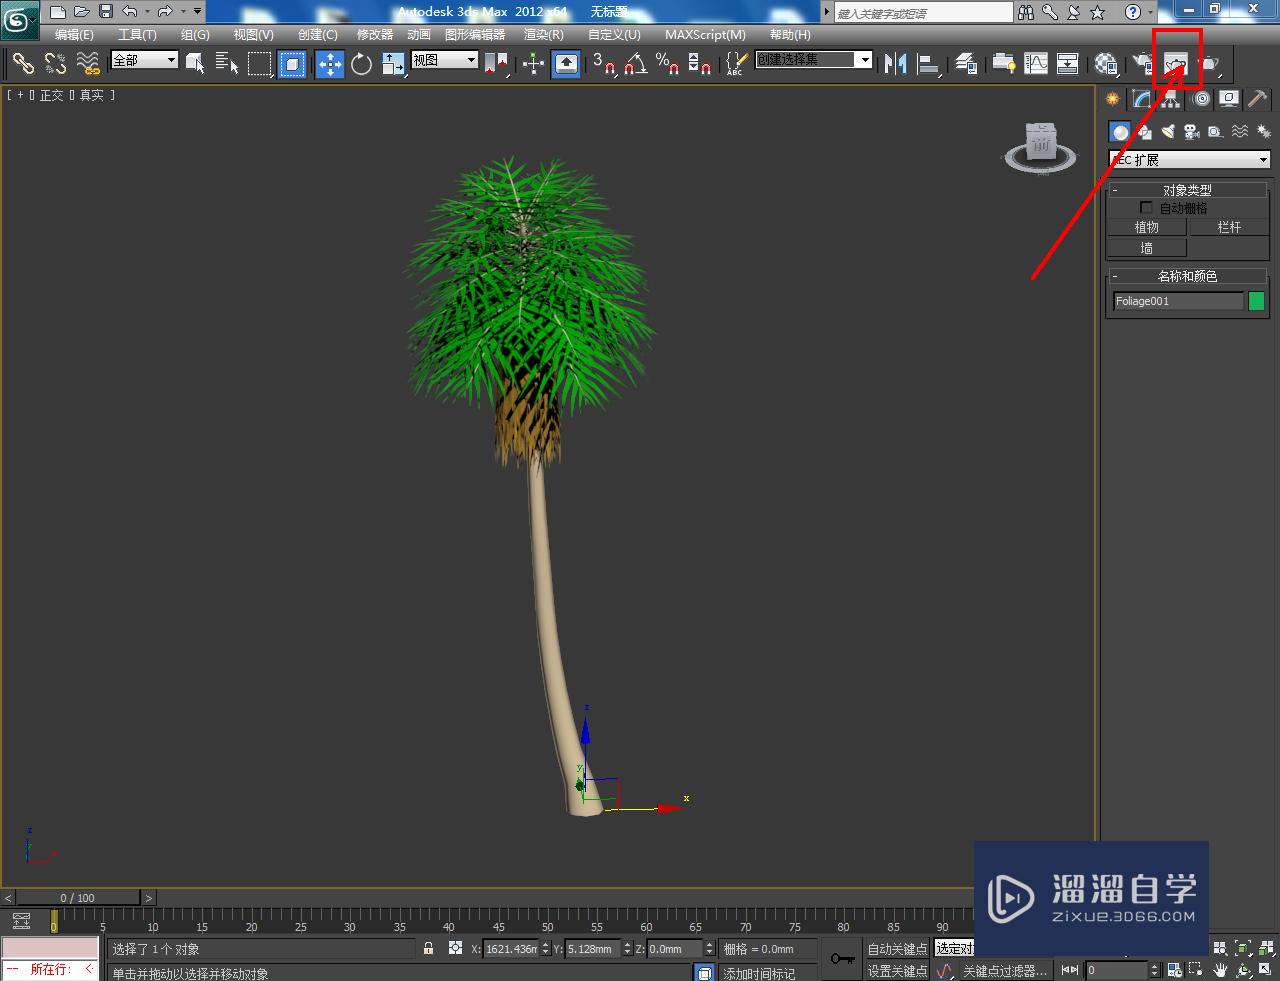The image size is (1280, 981).
Task: Collapse the 对象类型 rollout
Action: point(1187,190)
